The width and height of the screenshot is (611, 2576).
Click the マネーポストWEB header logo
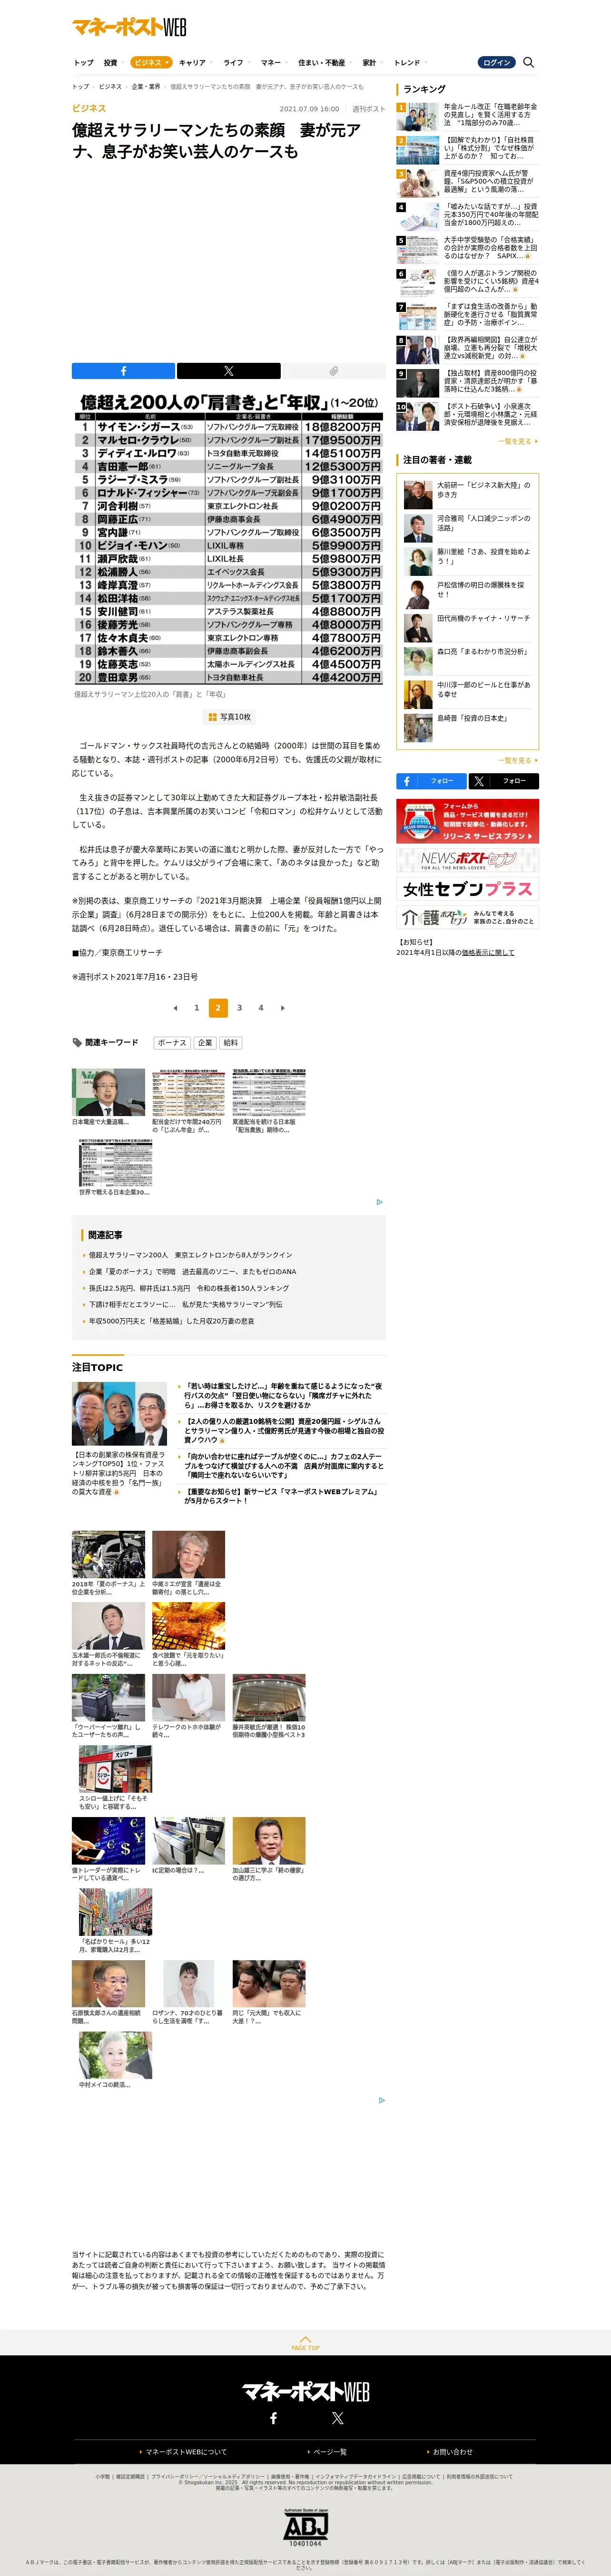129,27
